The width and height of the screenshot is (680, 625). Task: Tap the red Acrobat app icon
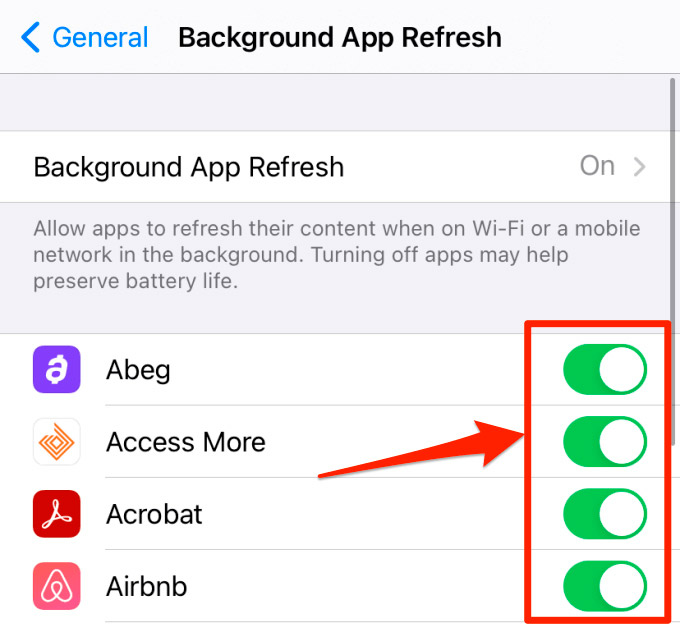click(56, 514)
